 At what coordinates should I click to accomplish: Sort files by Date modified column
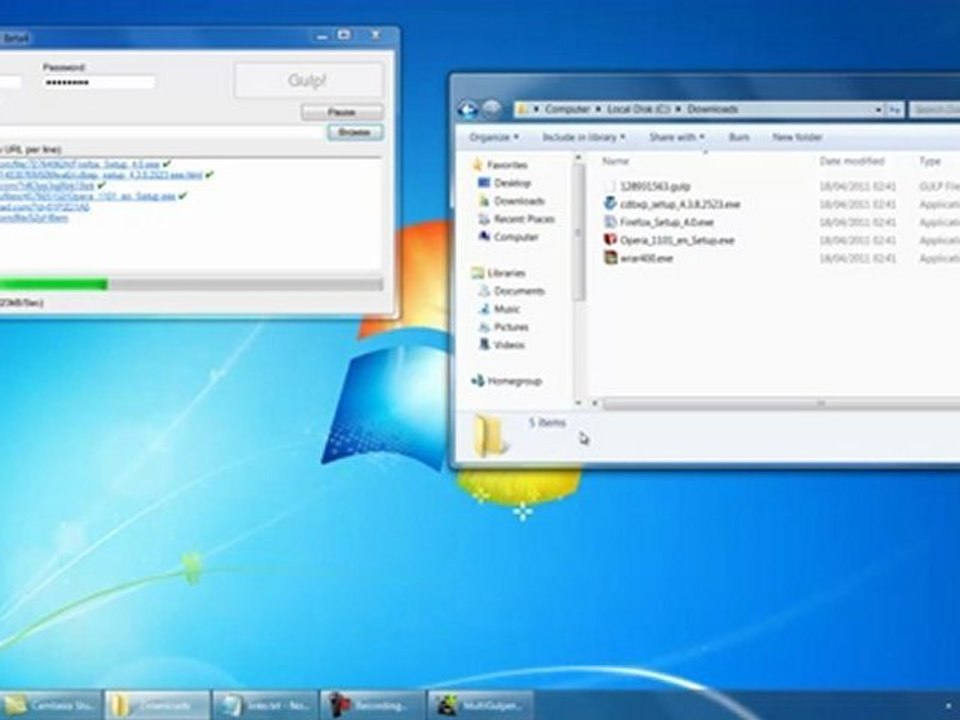(x=852, y=161)
